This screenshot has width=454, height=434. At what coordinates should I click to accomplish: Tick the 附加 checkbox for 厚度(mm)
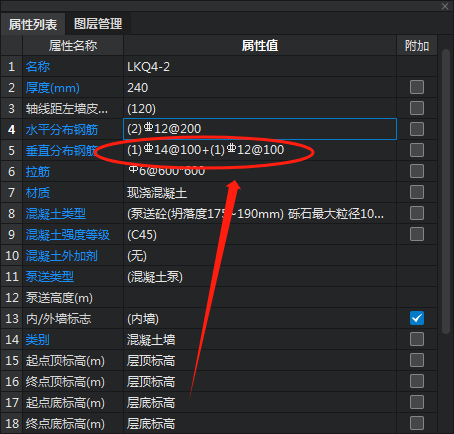click(417, 87)
